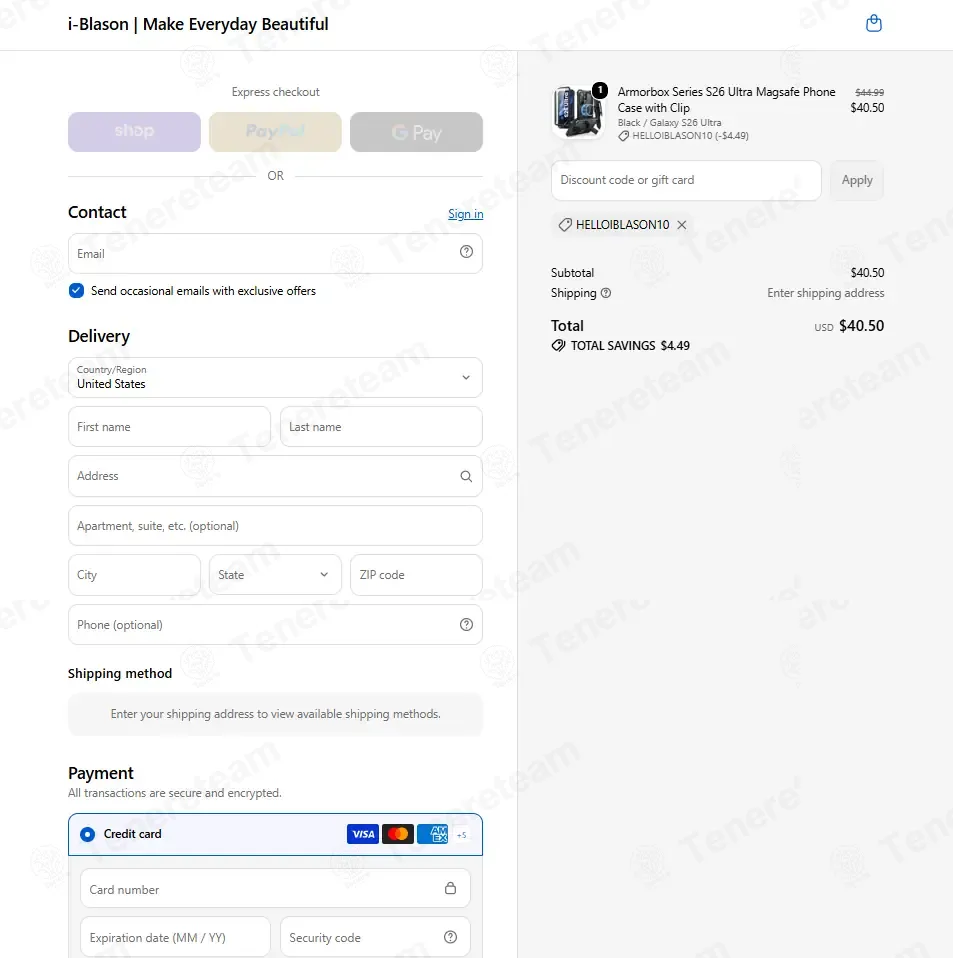Screen dimensions: 953x958
Task: Open the Sign in link
Action: (x=466, y=214)
